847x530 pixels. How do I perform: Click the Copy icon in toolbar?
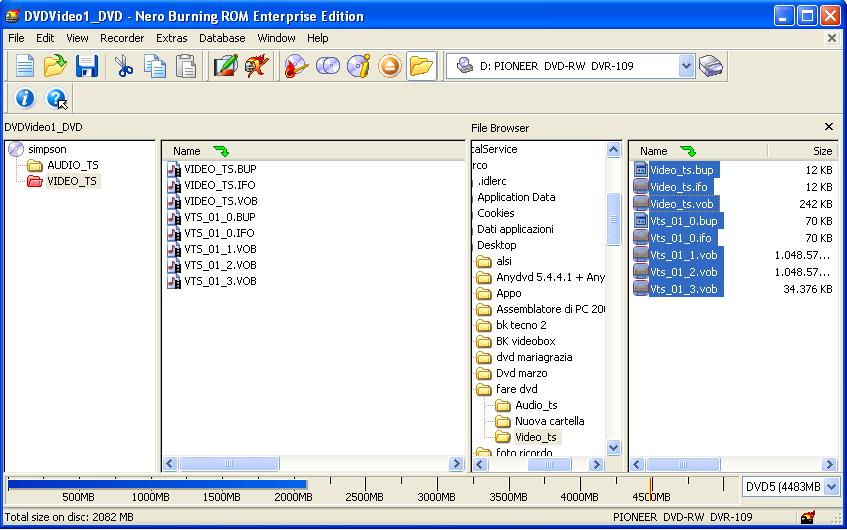pyautogui.click(x=155, y=66)
